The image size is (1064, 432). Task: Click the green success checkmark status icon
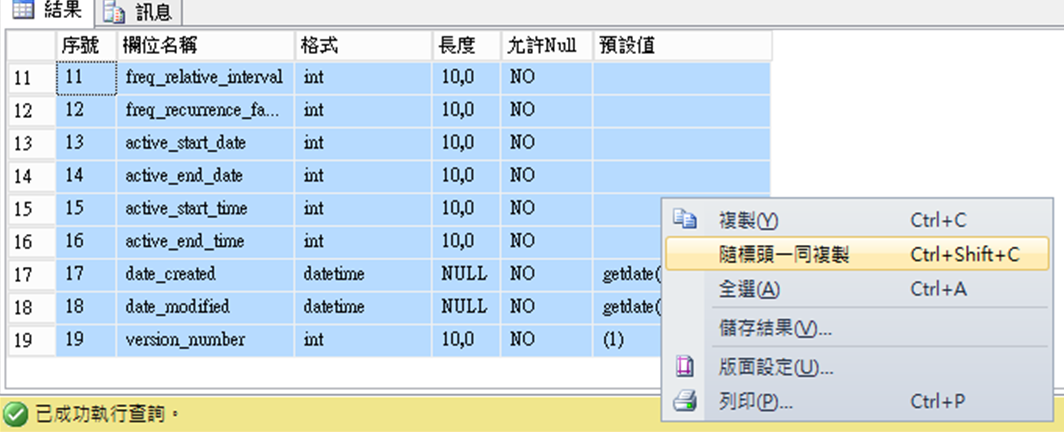tap(15, 413)
